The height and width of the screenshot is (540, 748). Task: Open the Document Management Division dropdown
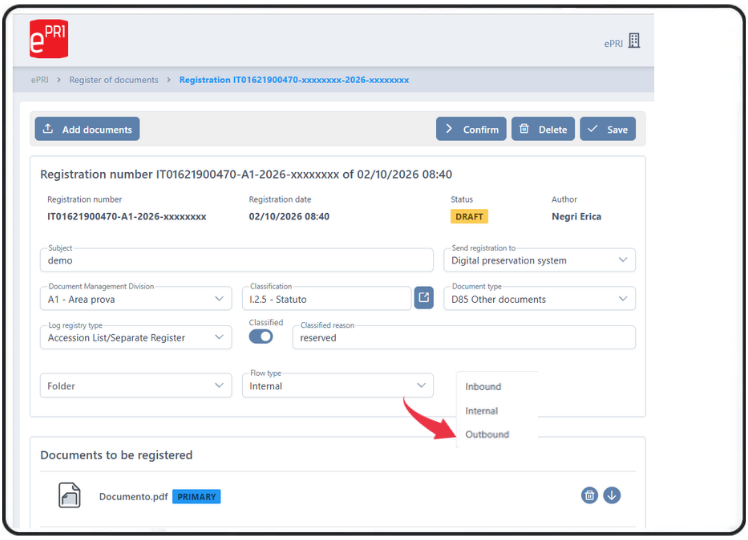point(136,299)
